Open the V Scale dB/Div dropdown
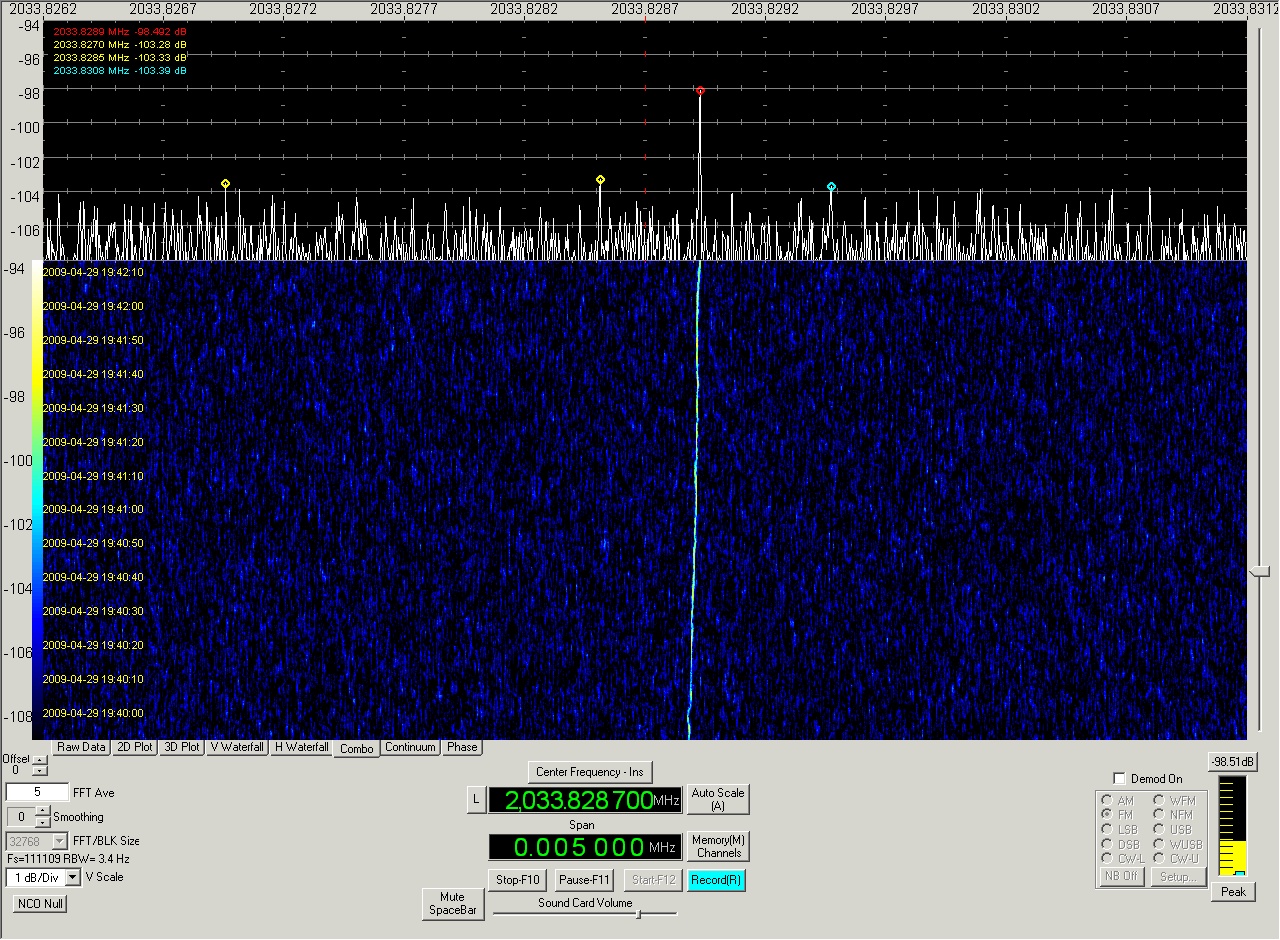1280x940 pixels. [x=74, y=877]
